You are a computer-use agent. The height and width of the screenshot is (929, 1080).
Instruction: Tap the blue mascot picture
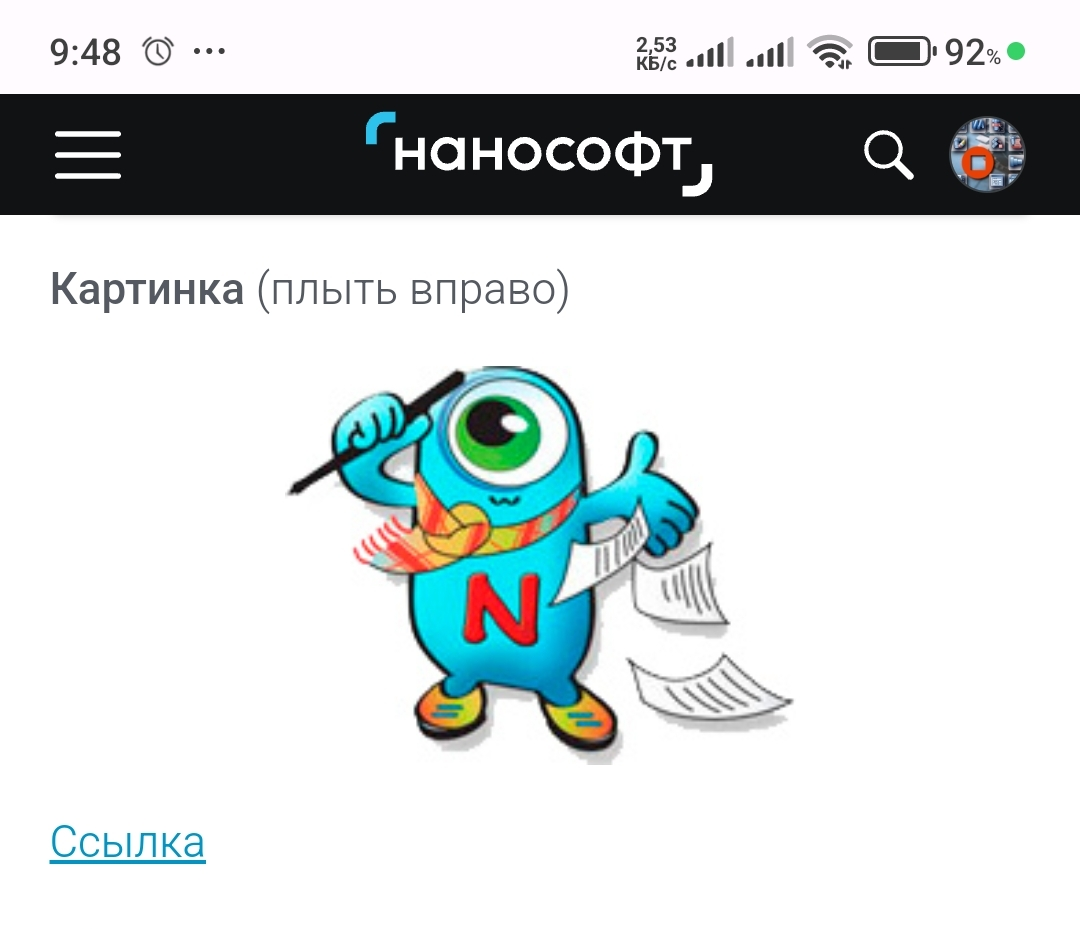(539, 565)
